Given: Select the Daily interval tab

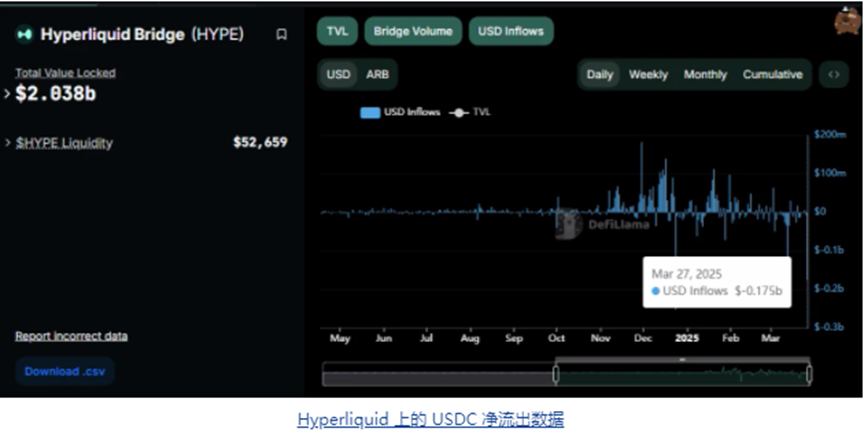Looking at the screenshot, I should 600,74.
